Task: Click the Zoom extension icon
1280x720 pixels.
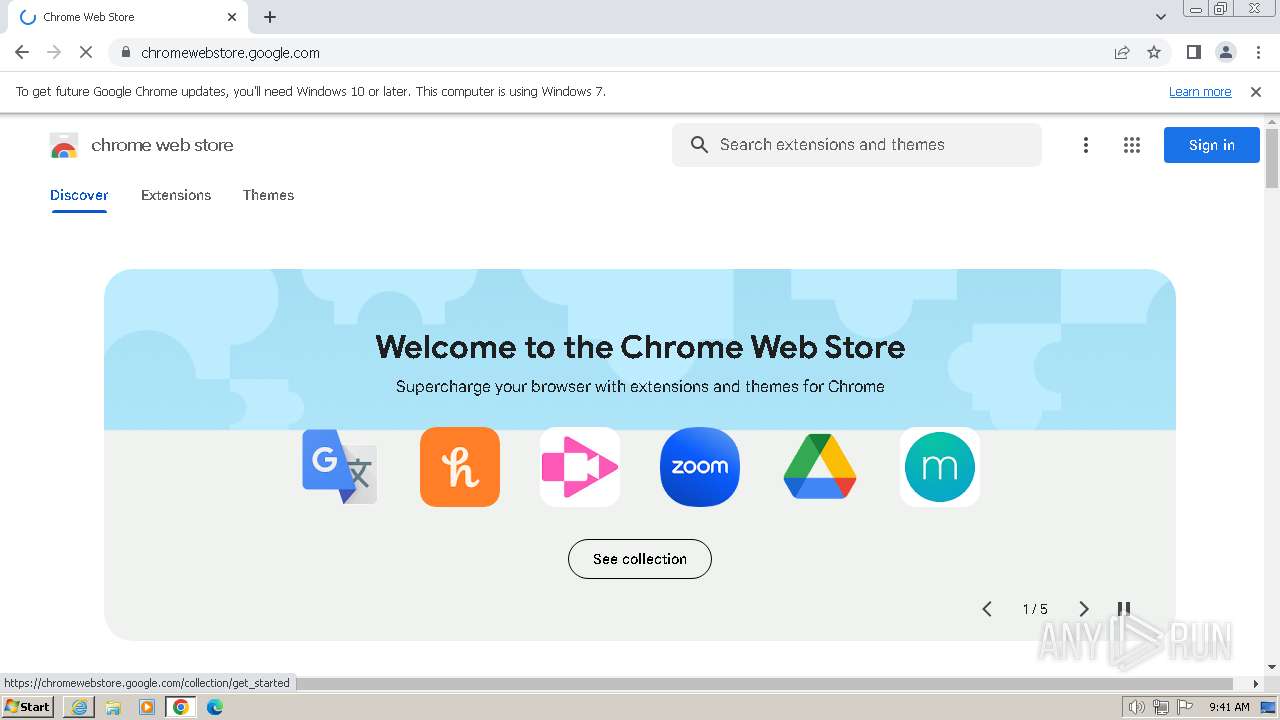Action: pos(700,467)
